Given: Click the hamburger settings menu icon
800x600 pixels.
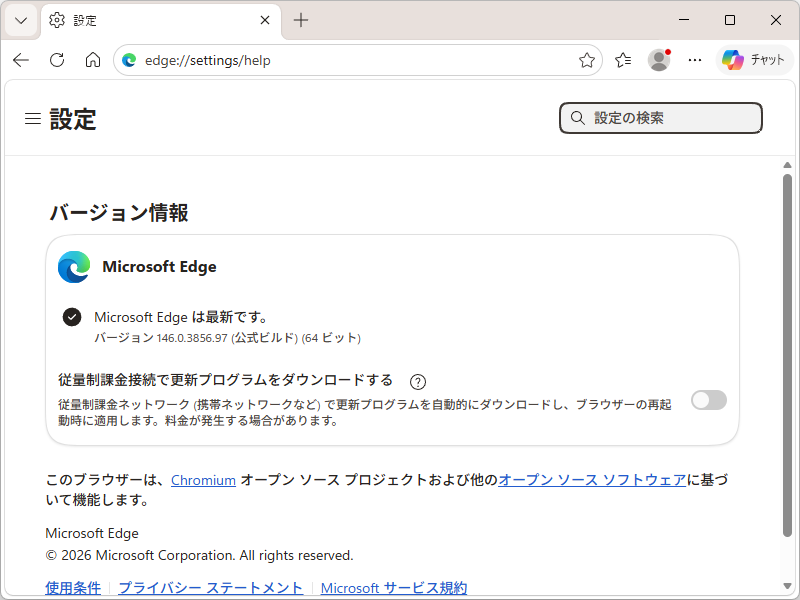Looking at the screenshot, I should (x=32, y=117).
